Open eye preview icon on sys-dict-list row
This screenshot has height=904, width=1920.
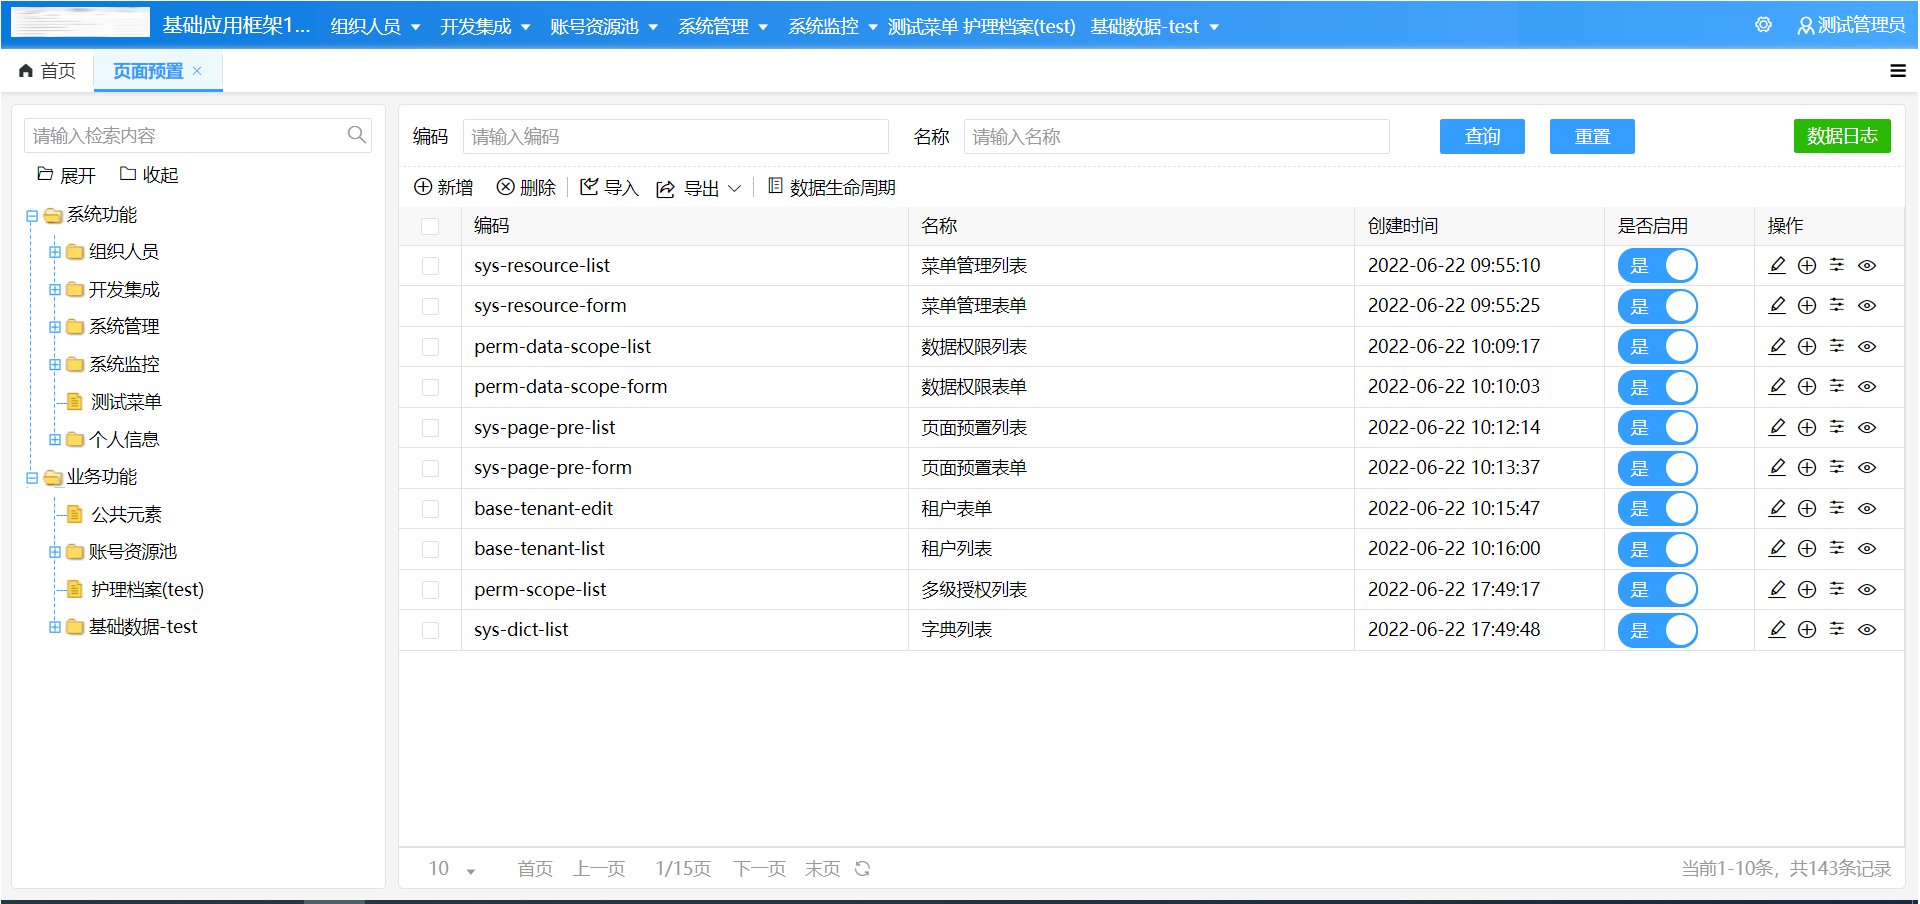1867,630
